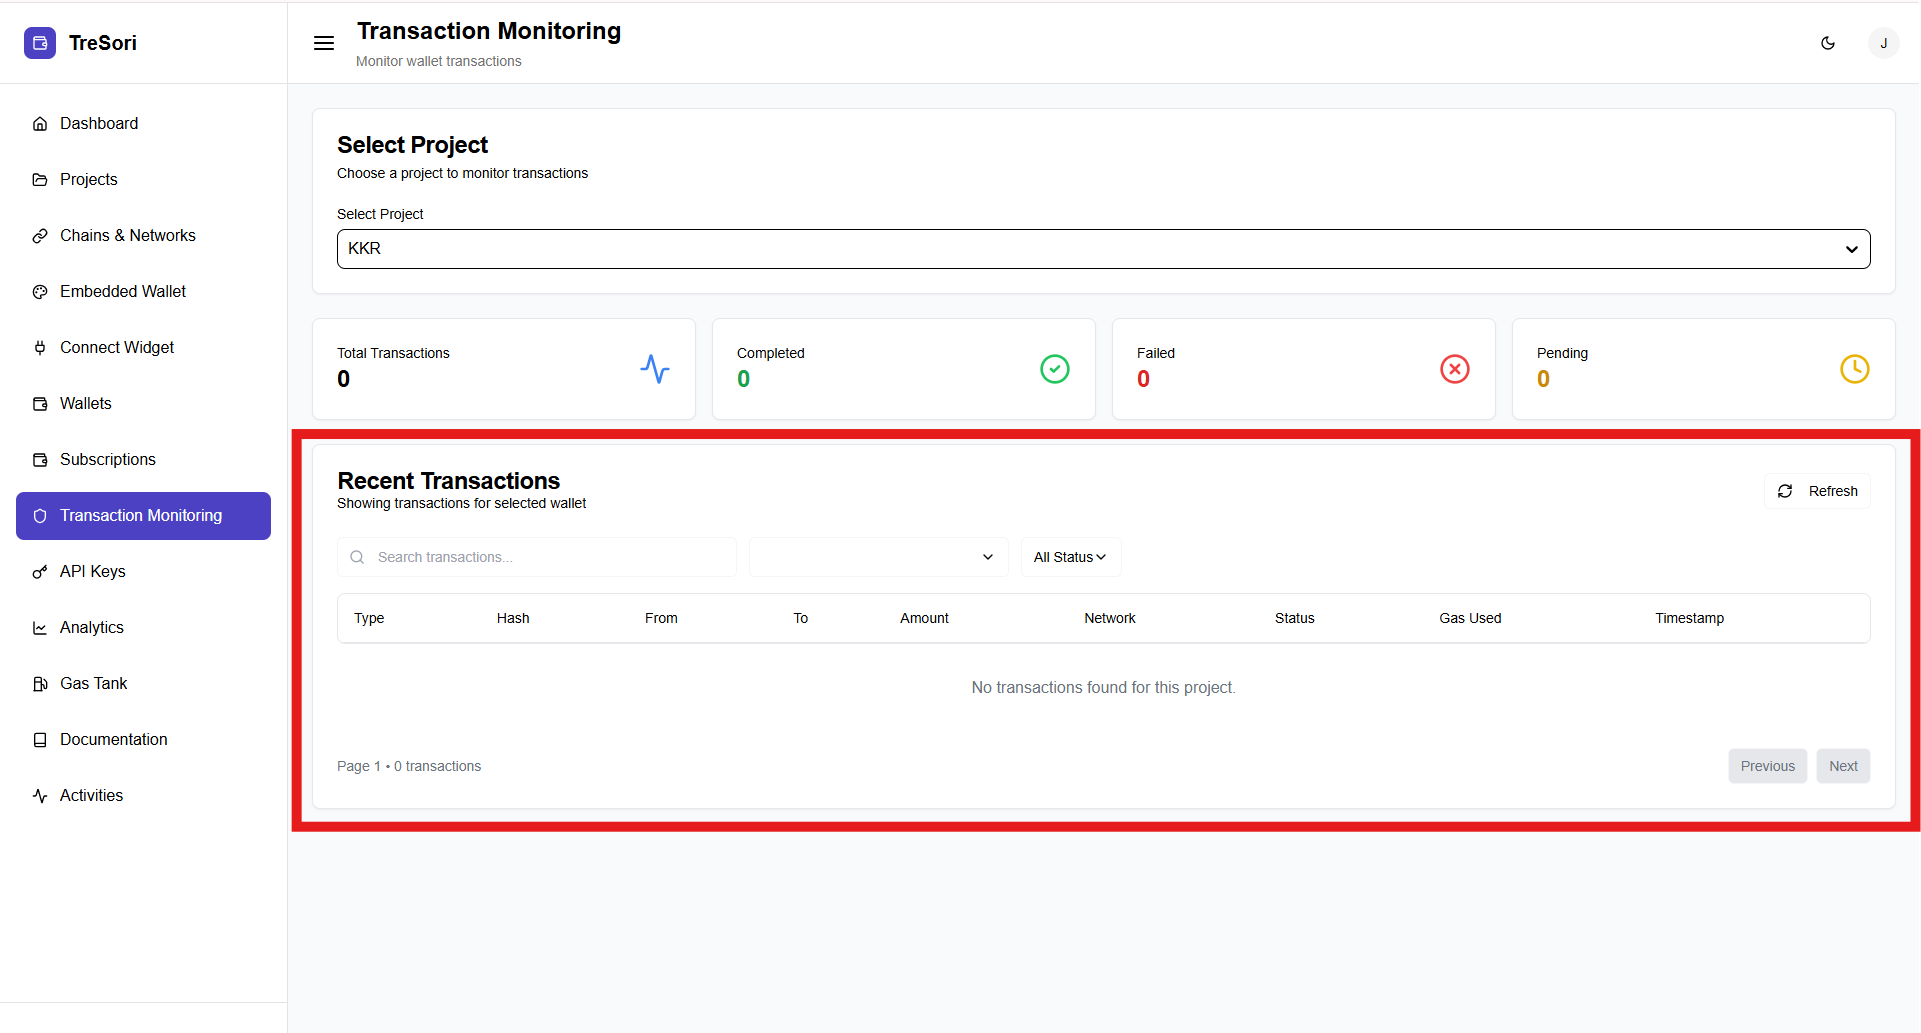The height and width of the screenshot is (1033, 1921).
Task: Click the Total Transactions activity icon
Action: point(655,369)
